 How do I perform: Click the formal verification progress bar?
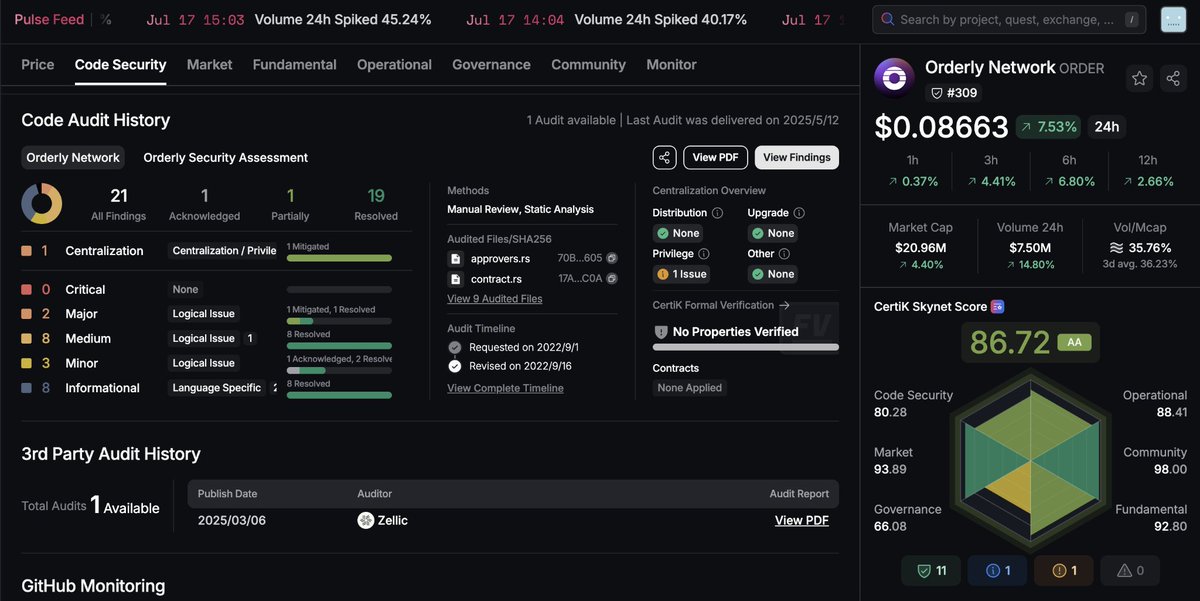[x=746, y=347]
